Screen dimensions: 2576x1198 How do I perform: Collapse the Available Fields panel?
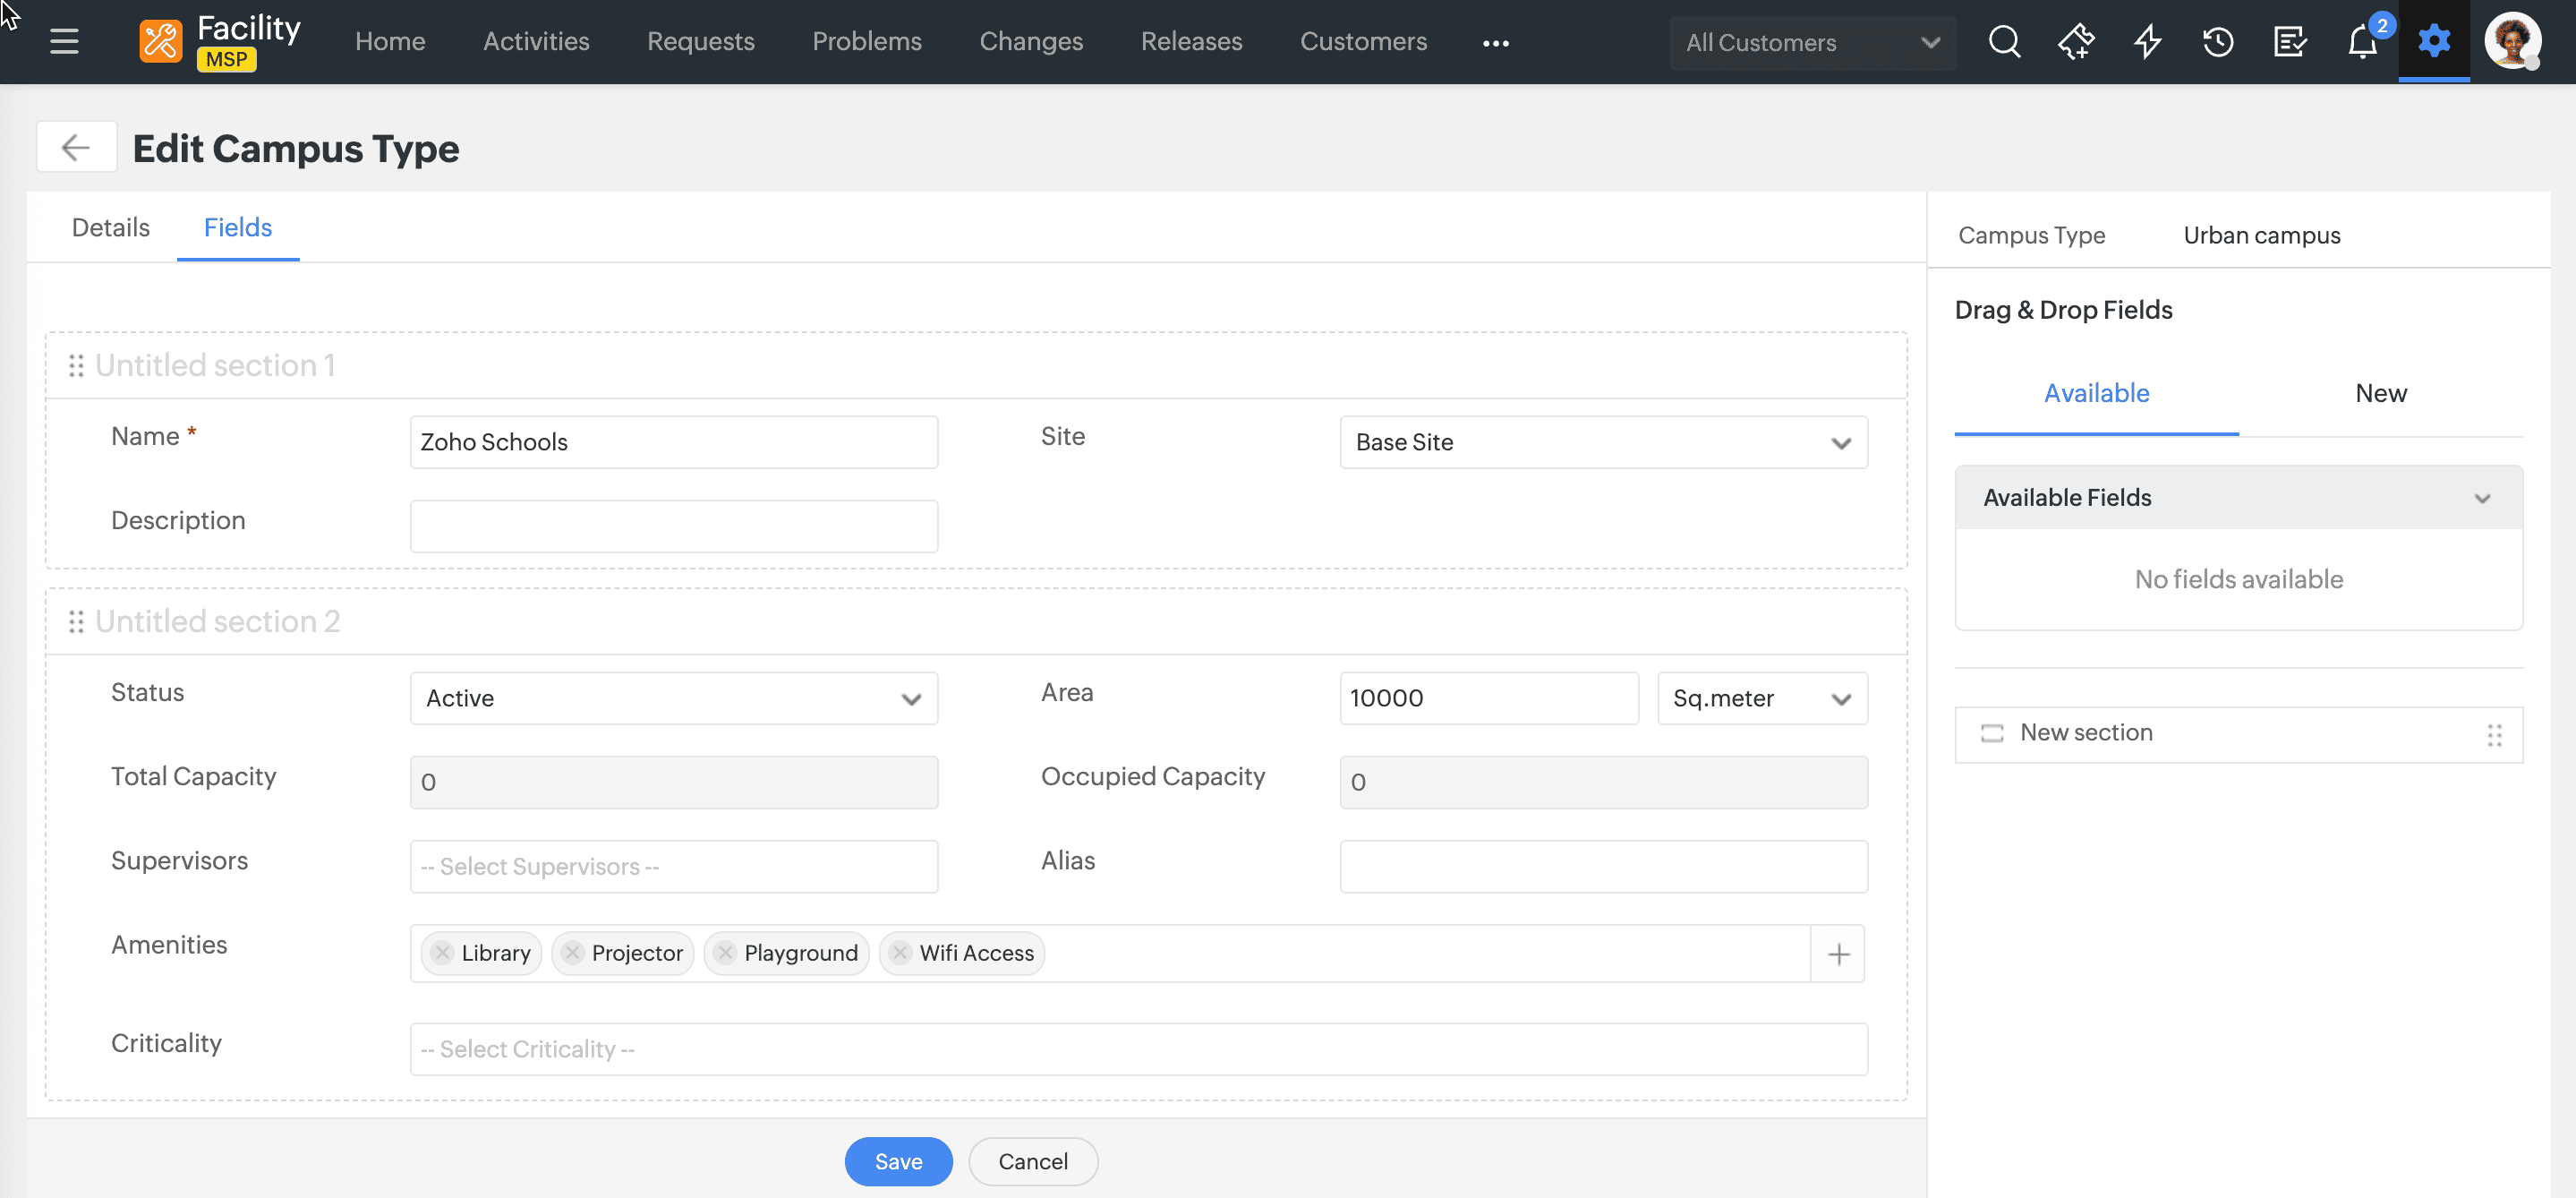pos(2482,498)
